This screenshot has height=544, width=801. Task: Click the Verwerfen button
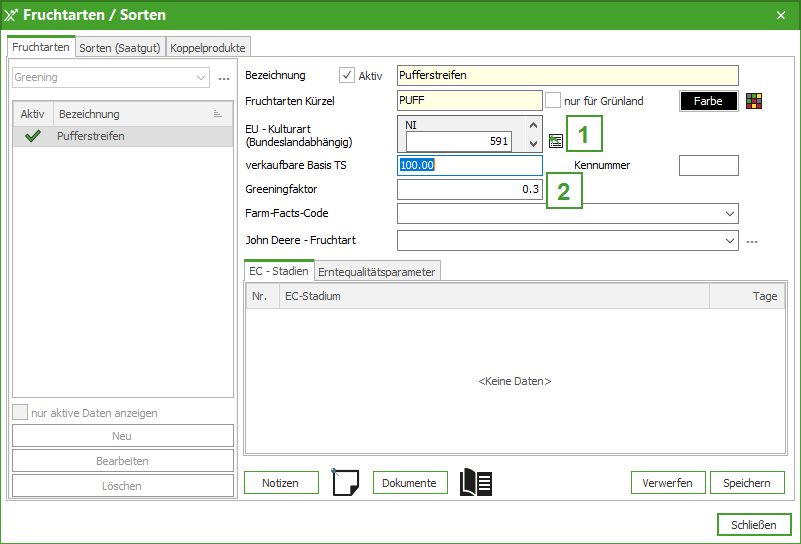(x=668, y=483)
